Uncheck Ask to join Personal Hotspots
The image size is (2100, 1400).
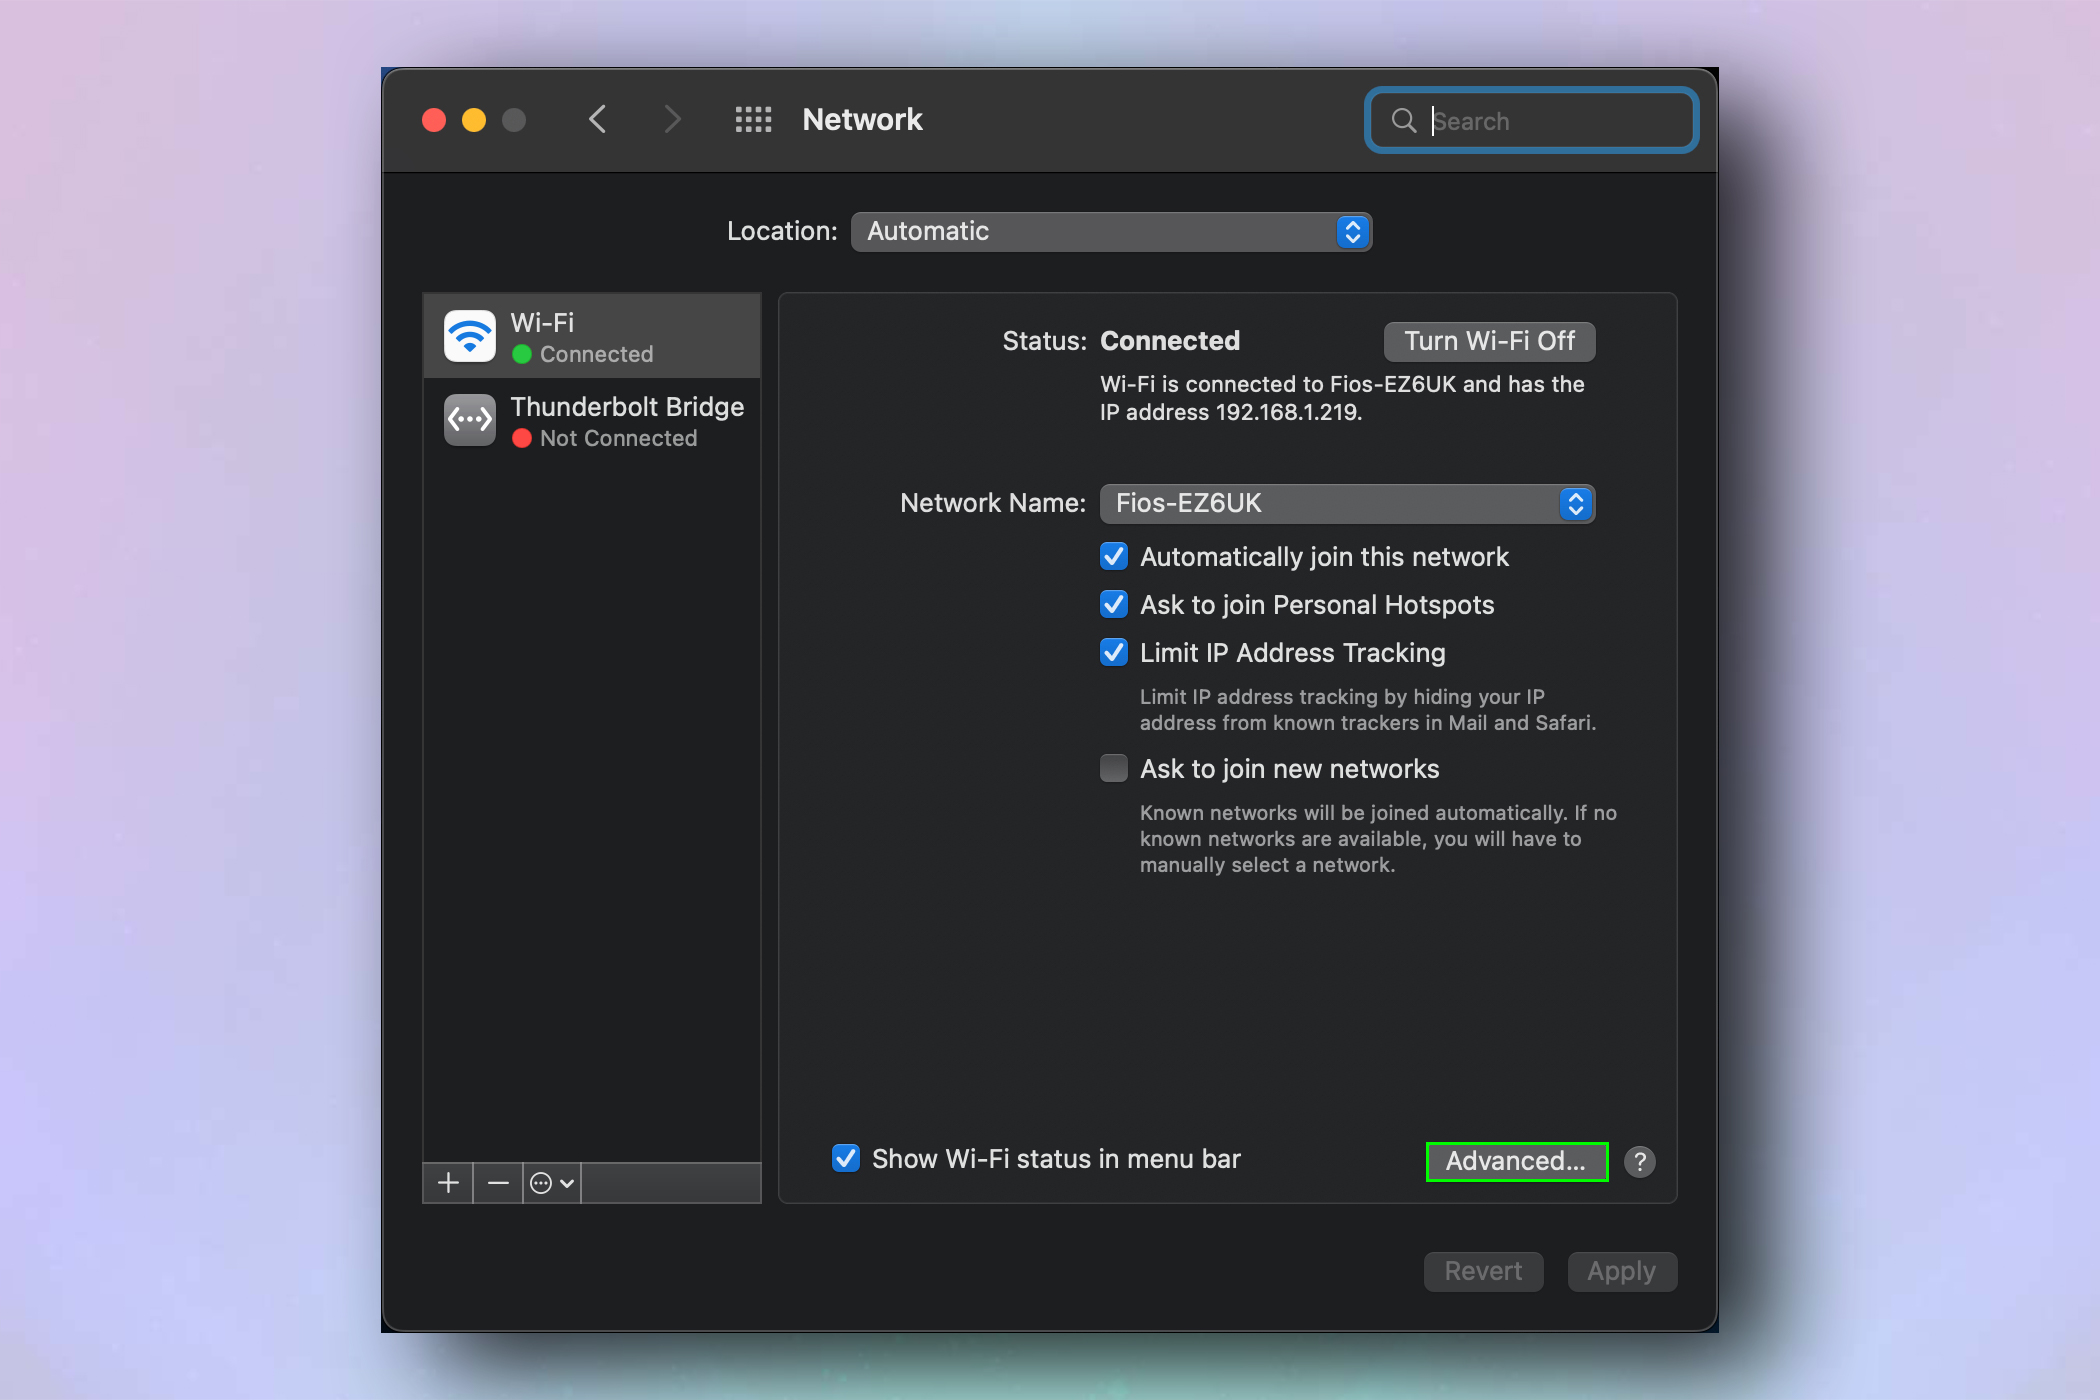pyautogui.click(x=1113, y=604)
